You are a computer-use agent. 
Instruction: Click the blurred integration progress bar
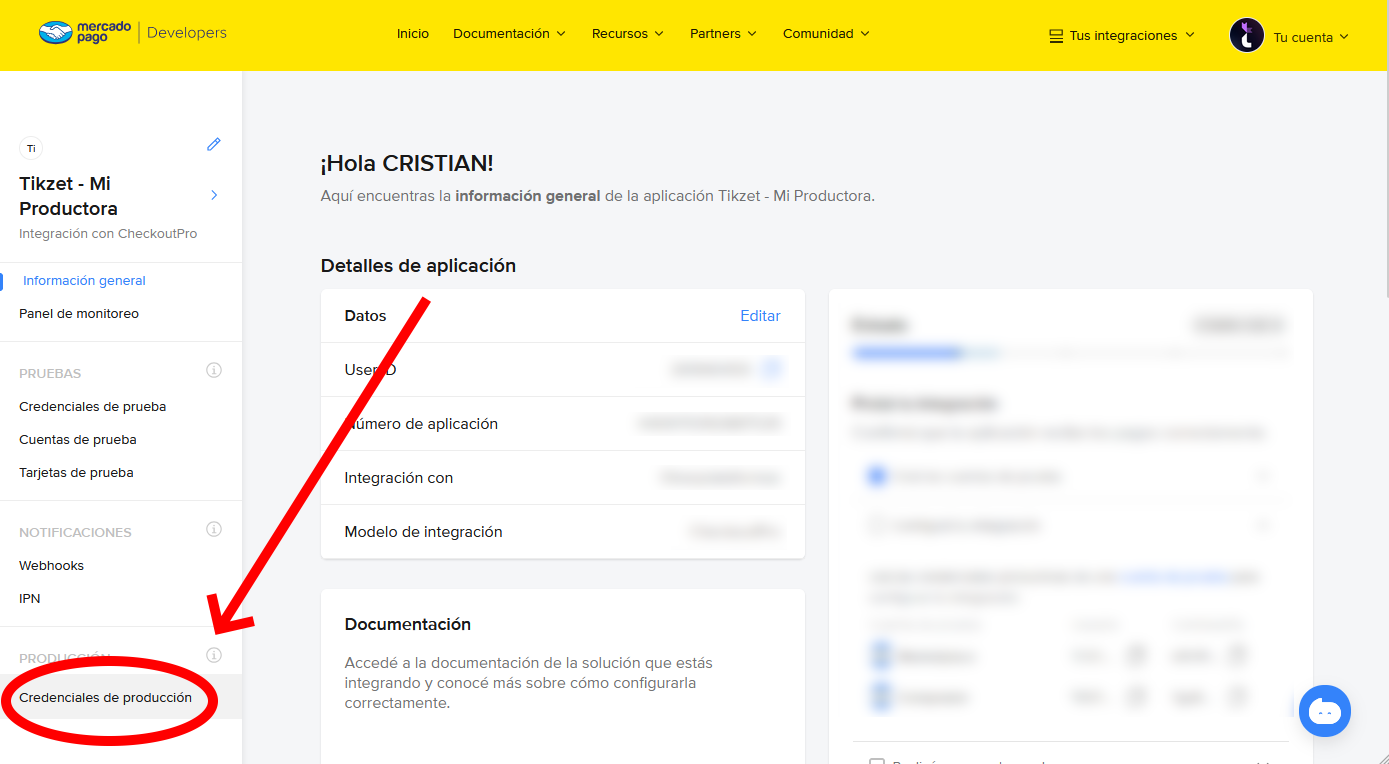point(1070,353)
